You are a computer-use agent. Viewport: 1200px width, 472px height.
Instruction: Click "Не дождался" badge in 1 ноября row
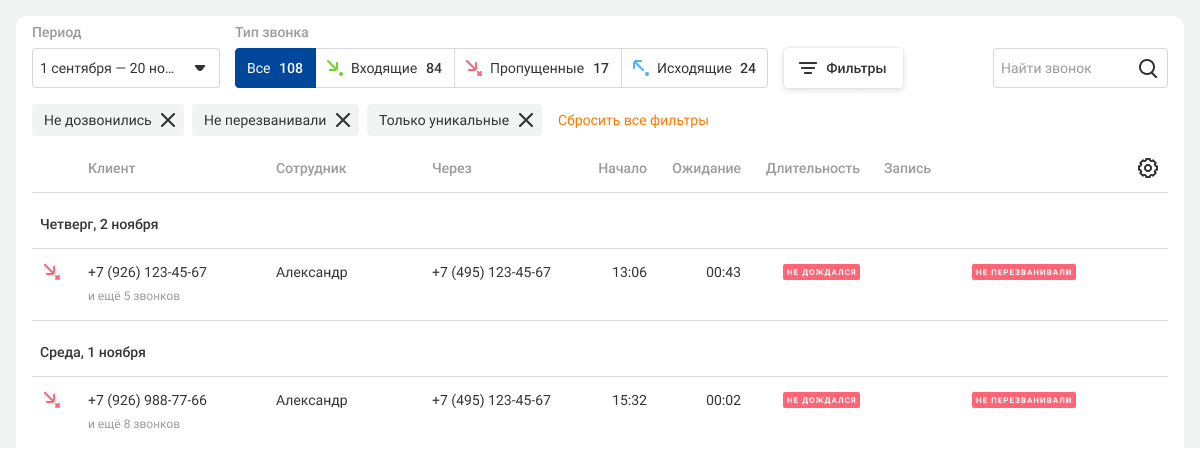[821, 400]
